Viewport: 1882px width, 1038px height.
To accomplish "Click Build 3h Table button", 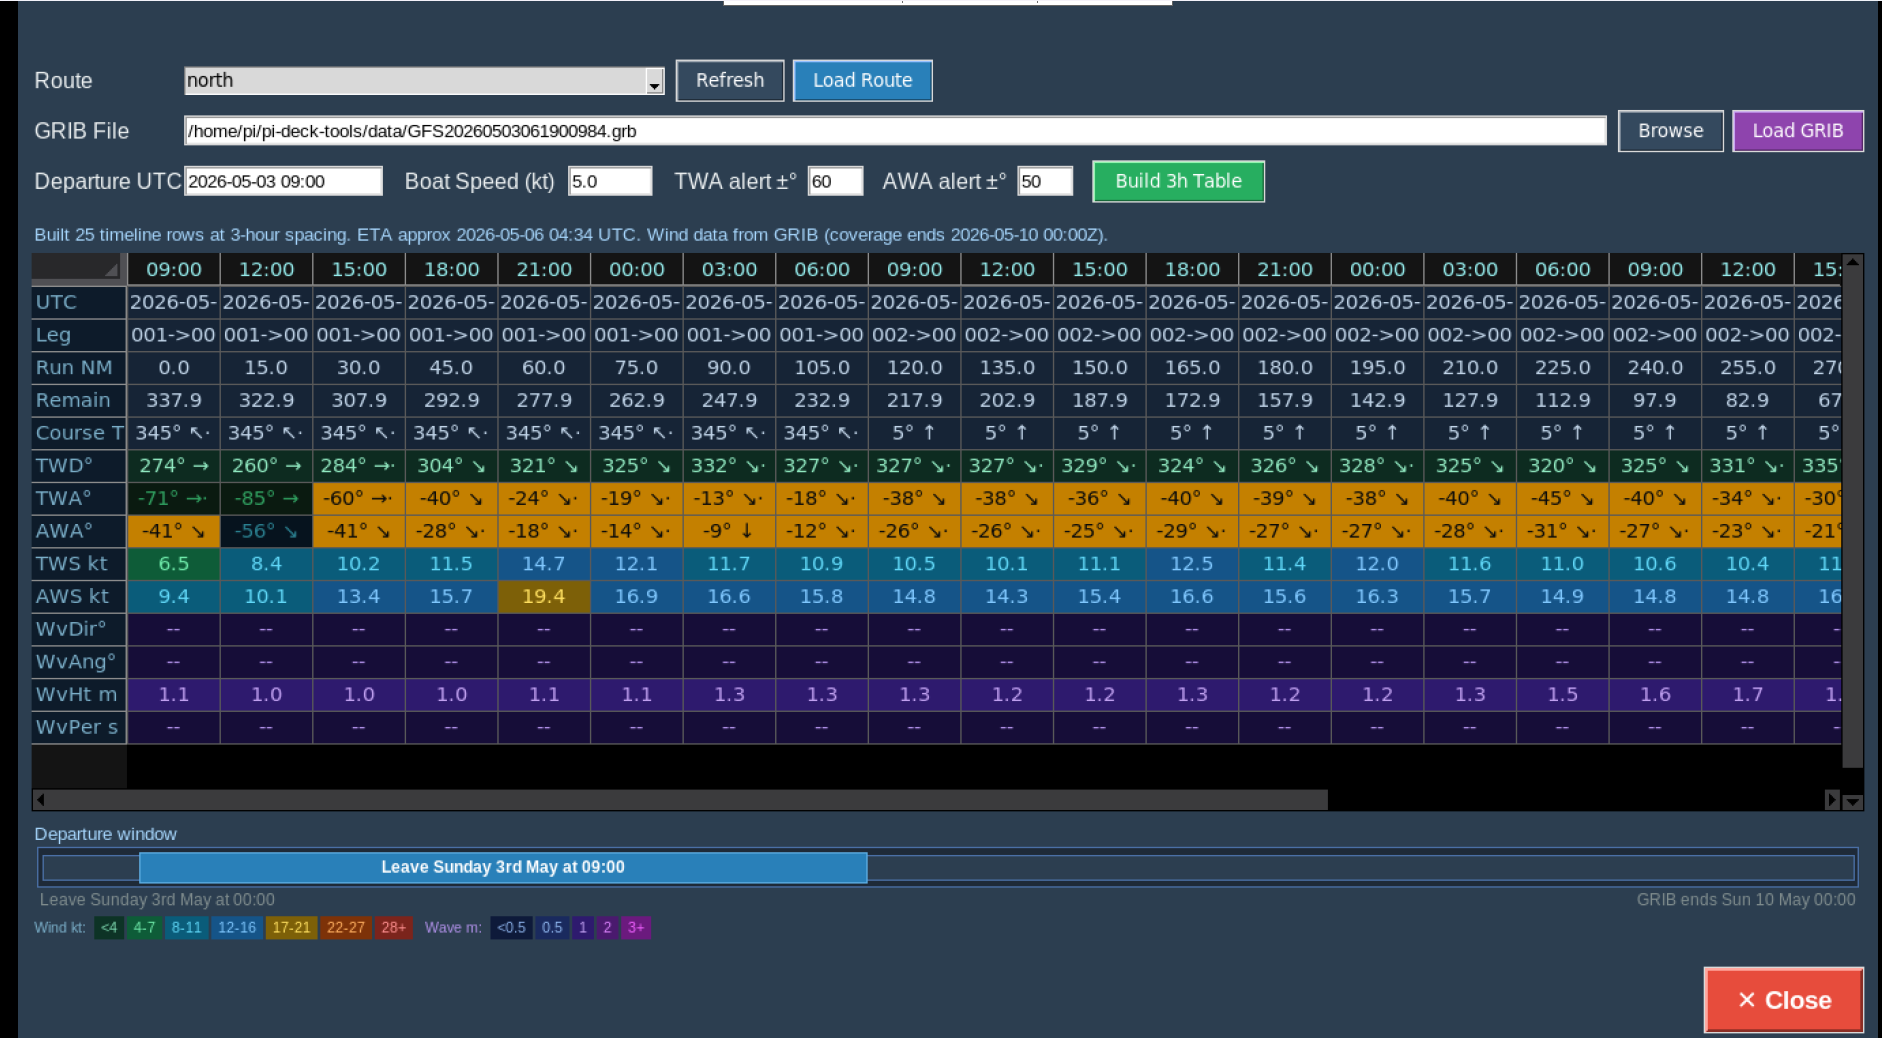I will coord(1178,181).
